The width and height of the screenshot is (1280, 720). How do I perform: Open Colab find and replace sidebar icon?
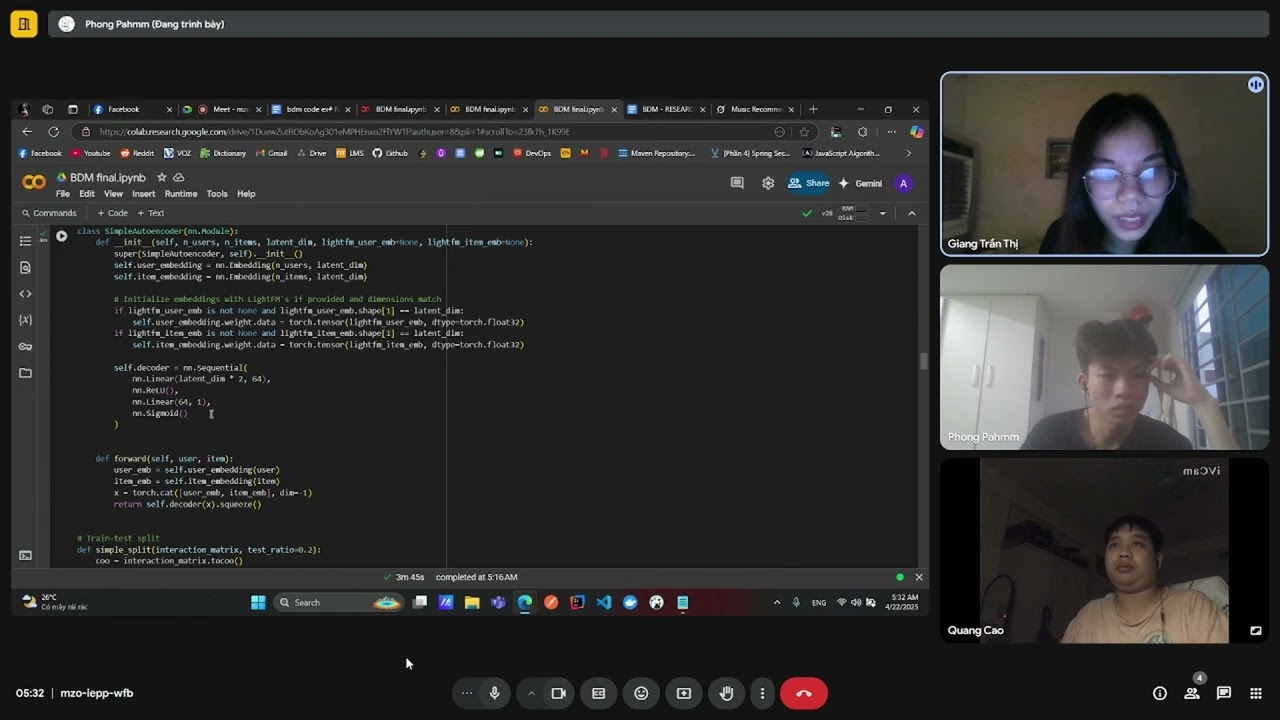pos(25,267)
